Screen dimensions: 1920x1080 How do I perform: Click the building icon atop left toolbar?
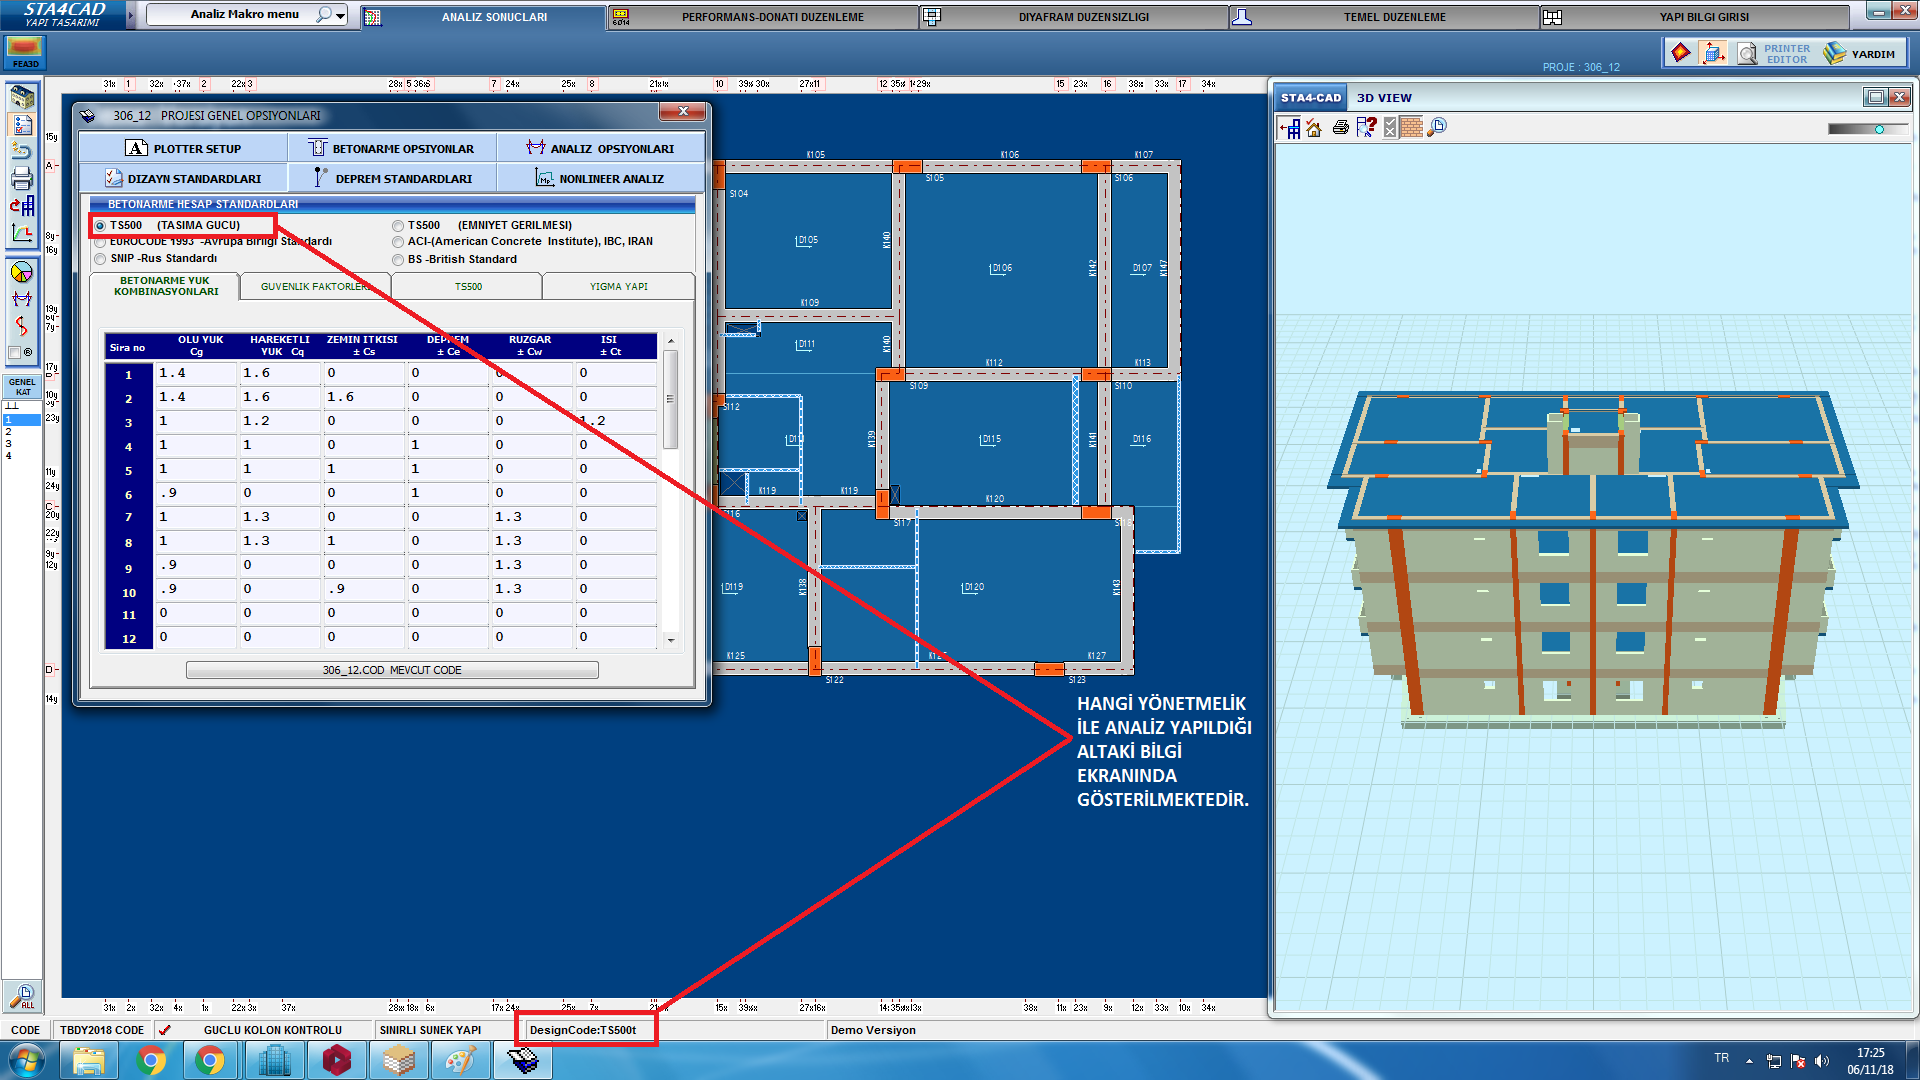(22, 97)
